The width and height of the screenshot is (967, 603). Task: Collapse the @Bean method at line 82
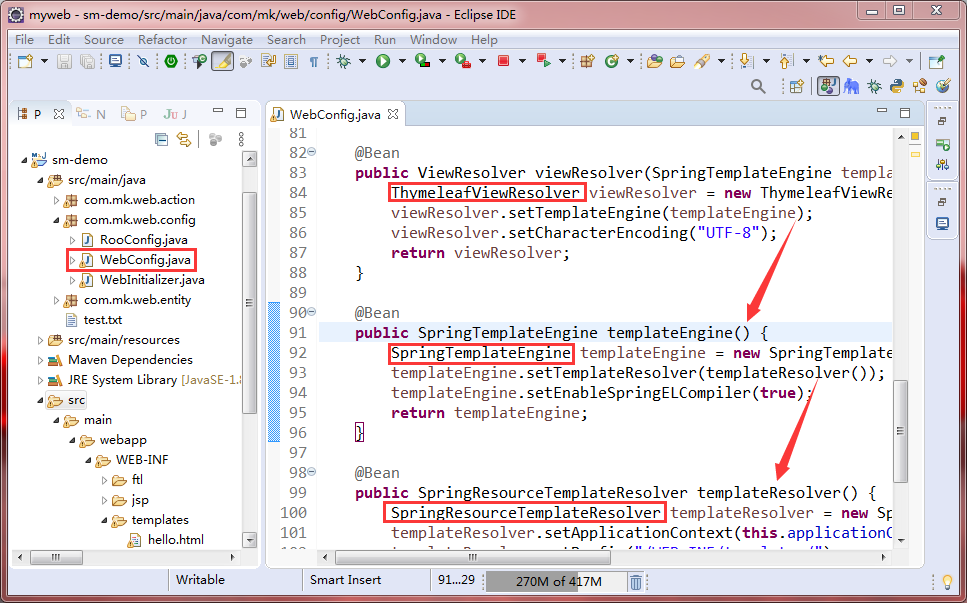click(312, 152)
